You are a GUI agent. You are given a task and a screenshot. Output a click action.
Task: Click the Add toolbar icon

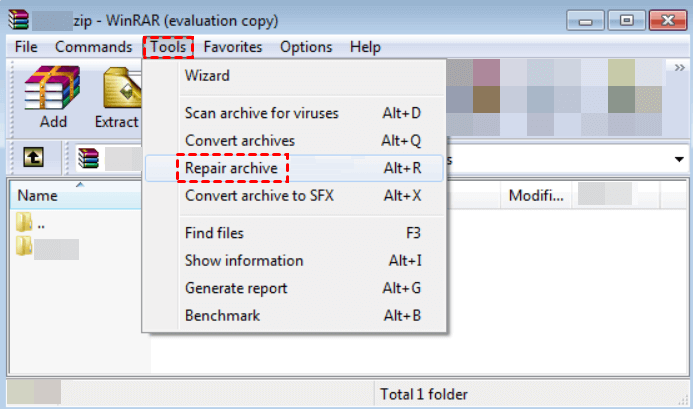(x=52, y=88)
